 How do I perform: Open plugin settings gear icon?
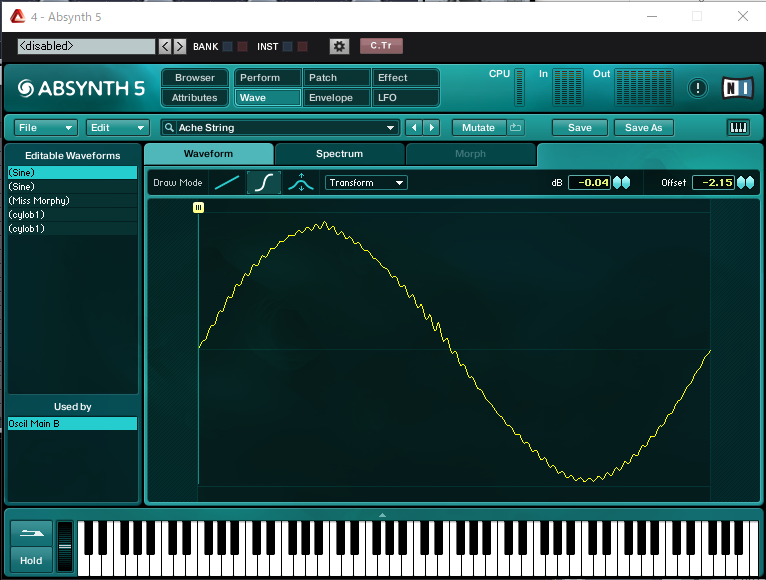pyautogui.click(x=339, y=46)
